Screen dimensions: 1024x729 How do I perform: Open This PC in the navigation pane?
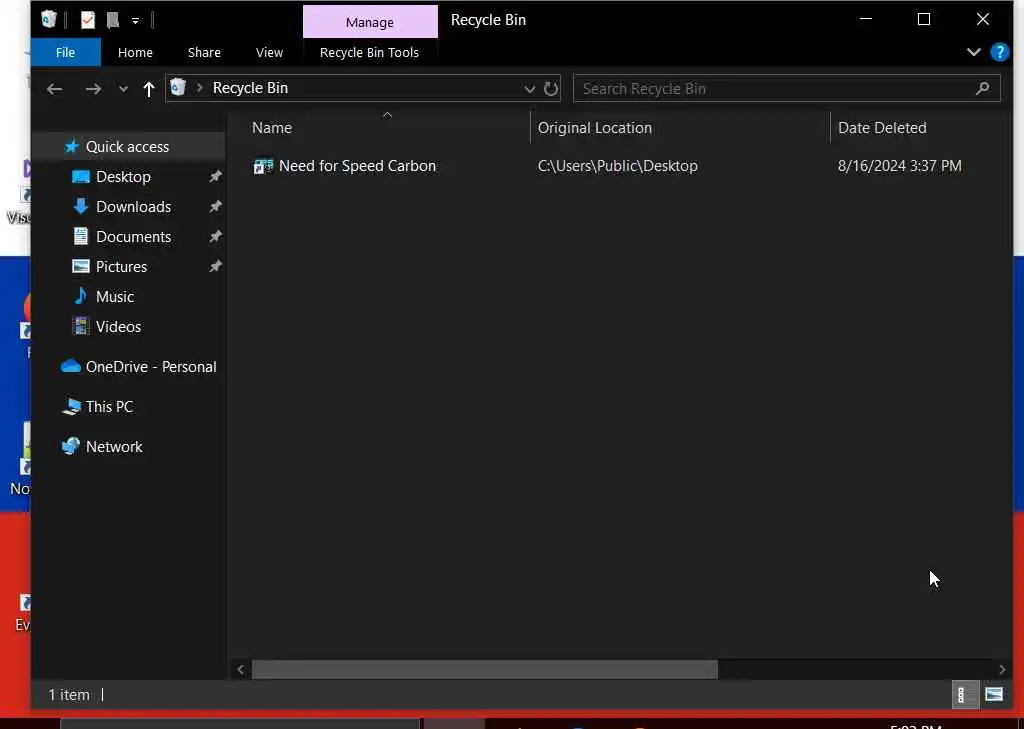(109, 407)
